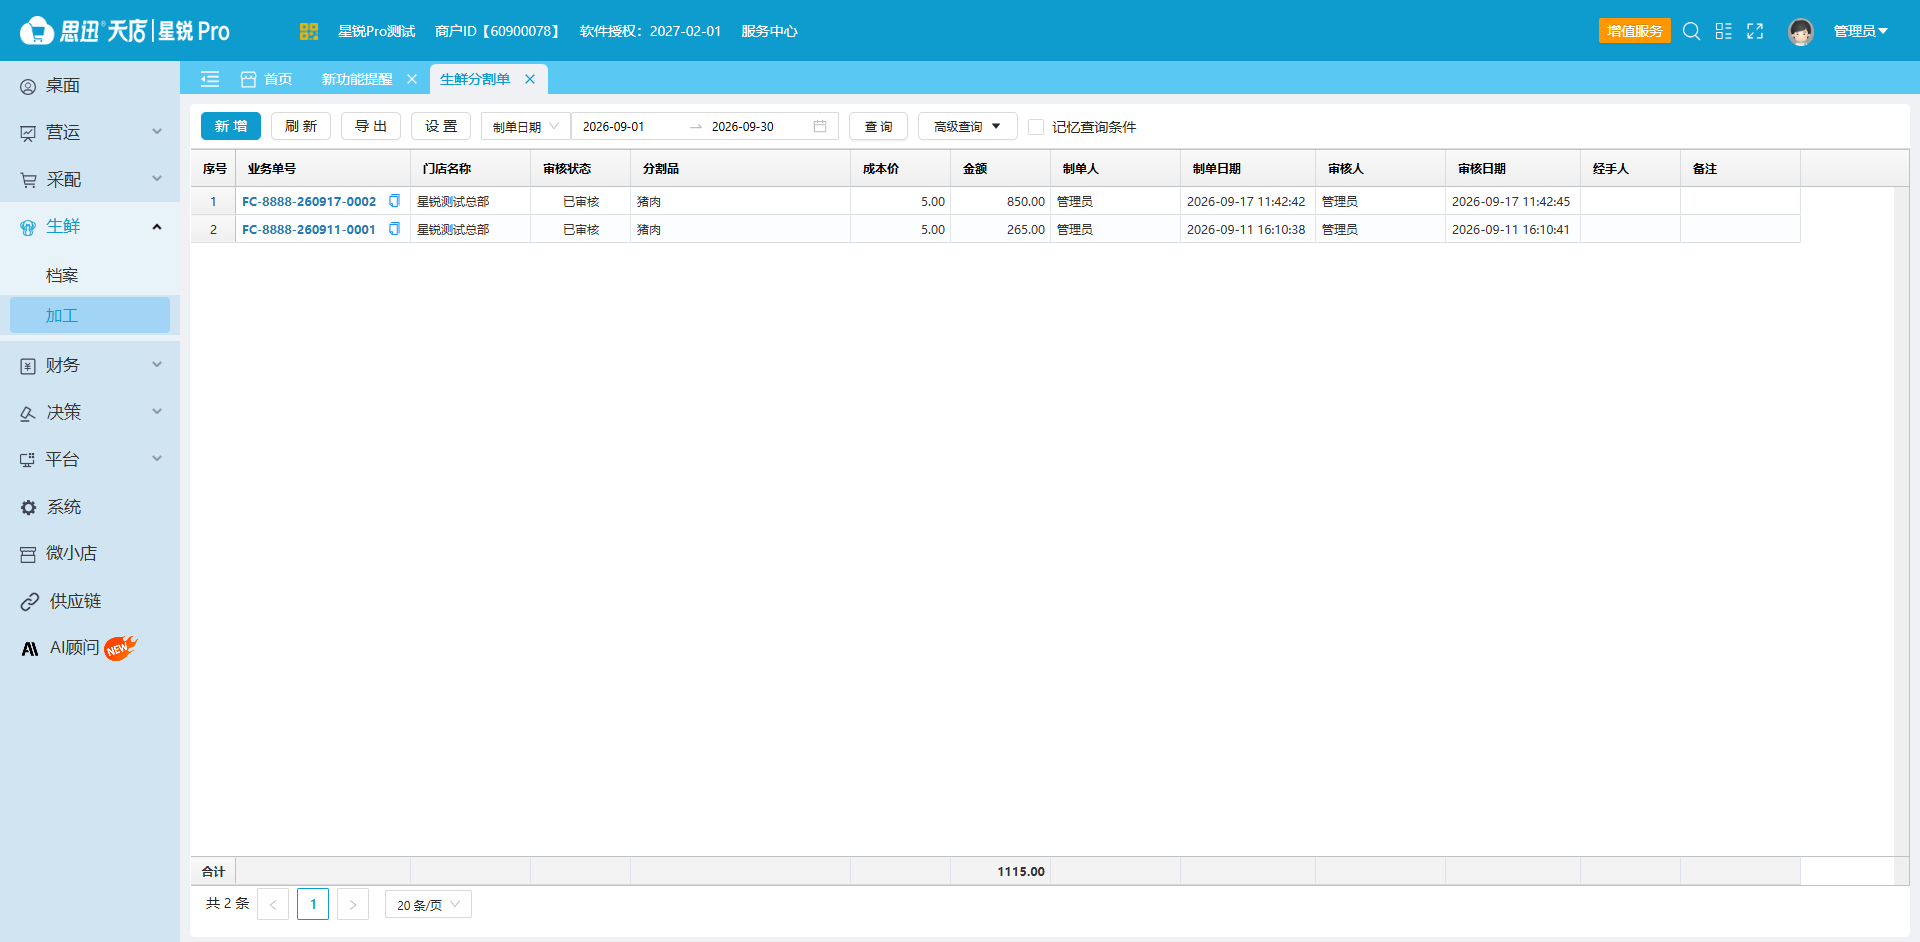1920x942 pixels.
Task: Copy order number FC-8888-260911-0001 using the copy icon
Action: coord(394,229)
